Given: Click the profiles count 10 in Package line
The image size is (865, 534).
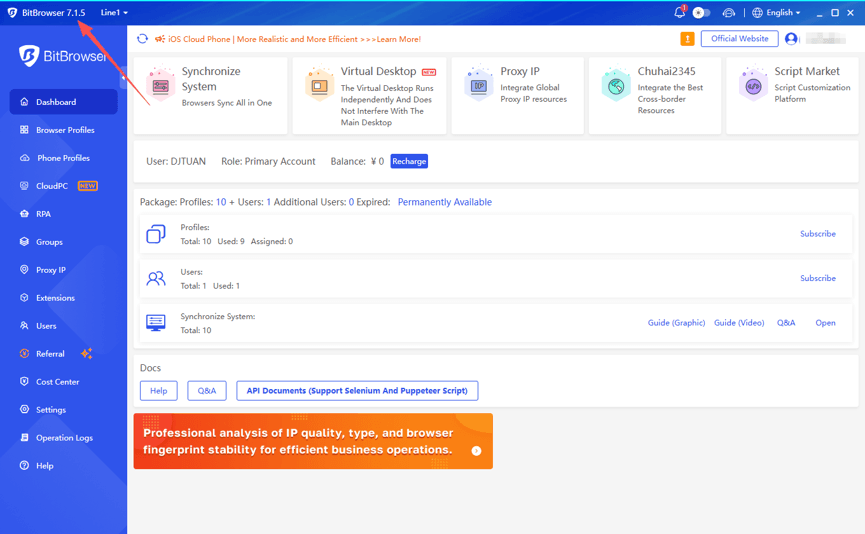Looking at the screenshot, I should 221,202.
